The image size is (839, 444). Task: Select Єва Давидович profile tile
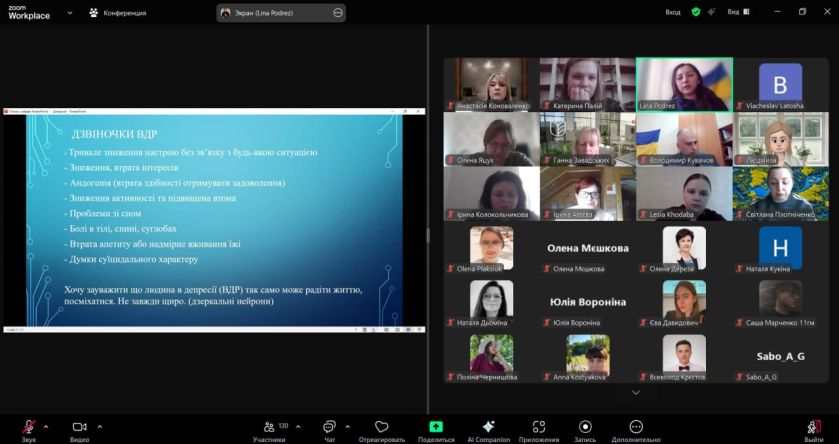(684, 303)
